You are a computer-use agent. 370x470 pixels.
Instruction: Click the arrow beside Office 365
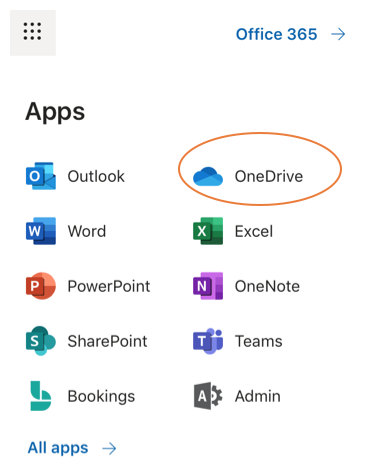(x=338, y=34)
